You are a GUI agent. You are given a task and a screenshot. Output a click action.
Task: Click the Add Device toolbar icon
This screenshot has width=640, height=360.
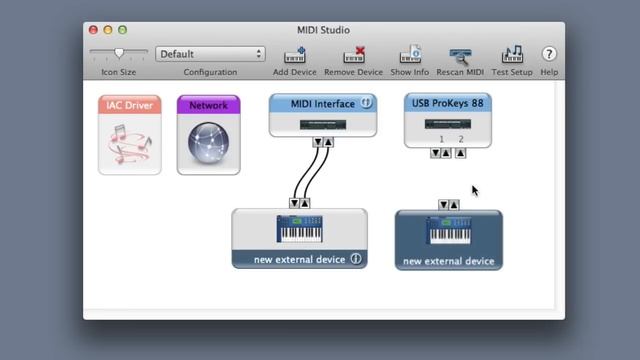click(295, 55)
